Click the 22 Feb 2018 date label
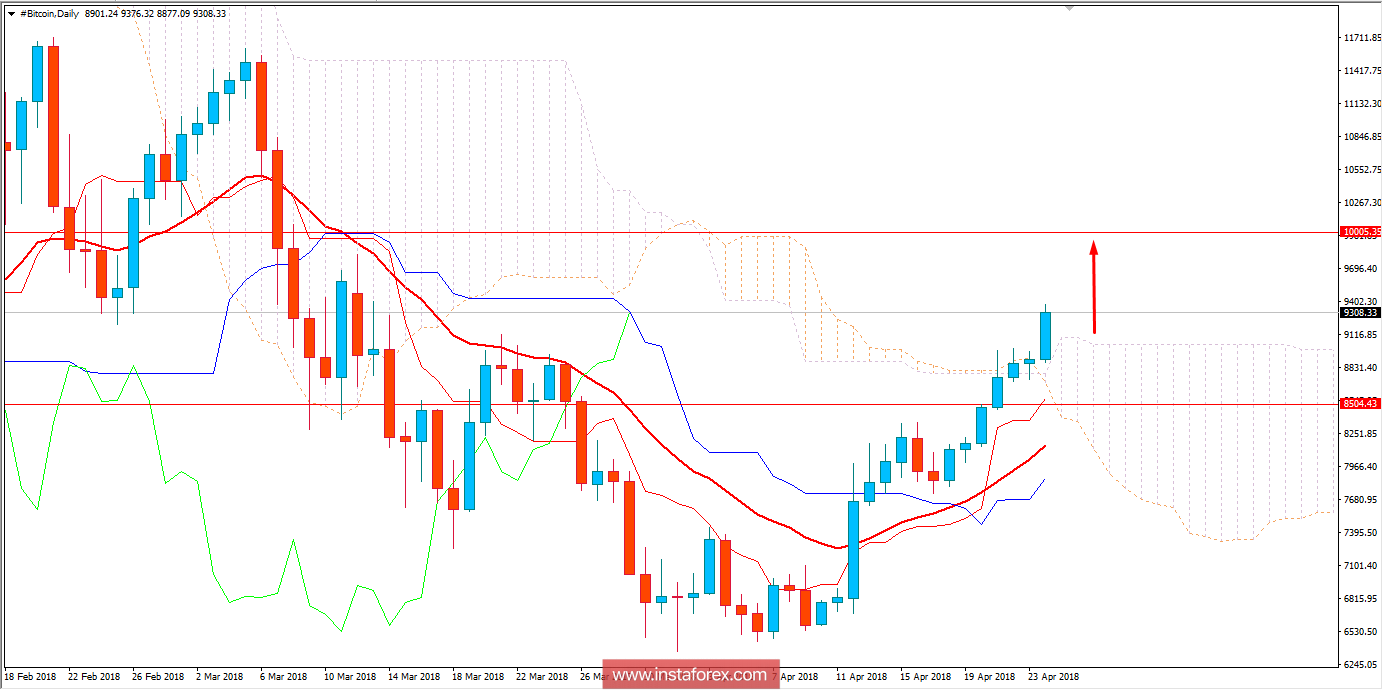1382x690 pixels. (94, 677)
